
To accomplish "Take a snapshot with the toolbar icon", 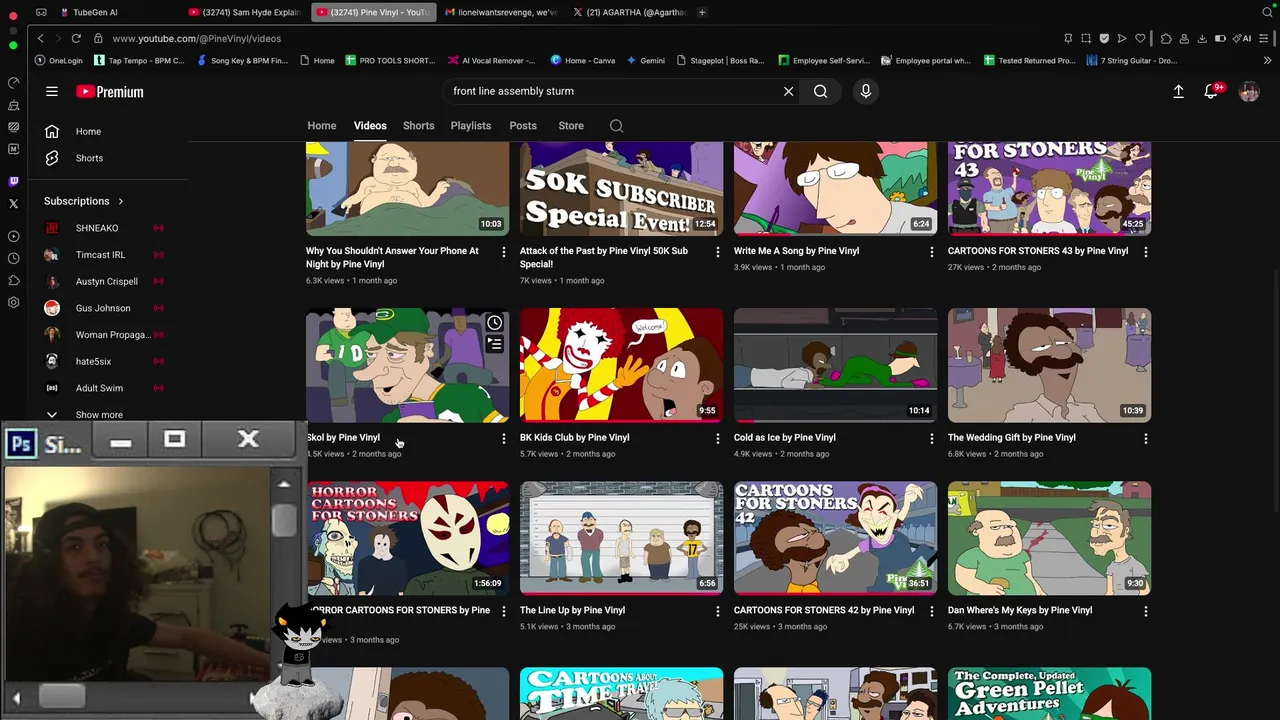I will (1086, 38).
